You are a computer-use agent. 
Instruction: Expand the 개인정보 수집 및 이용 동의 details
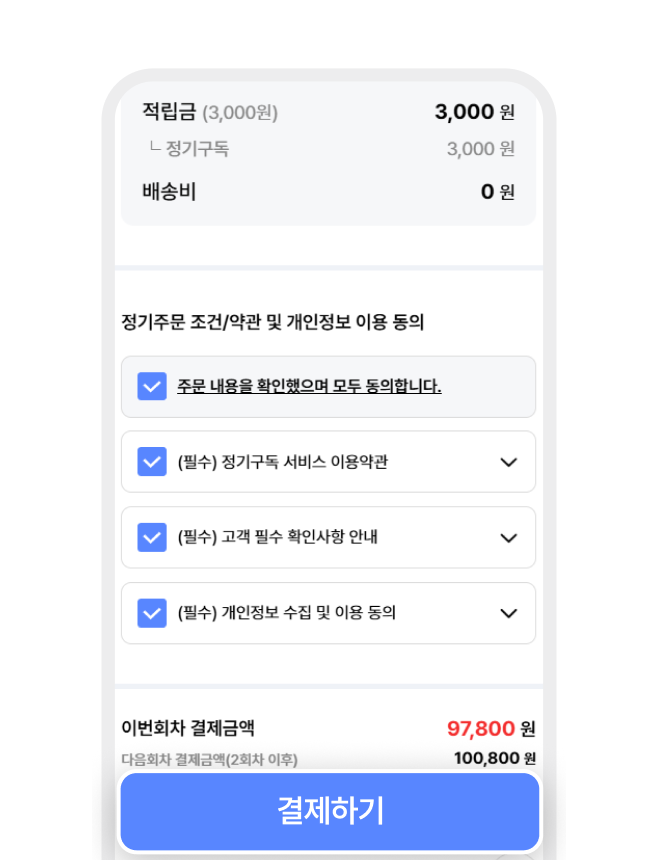coord(509,613)
